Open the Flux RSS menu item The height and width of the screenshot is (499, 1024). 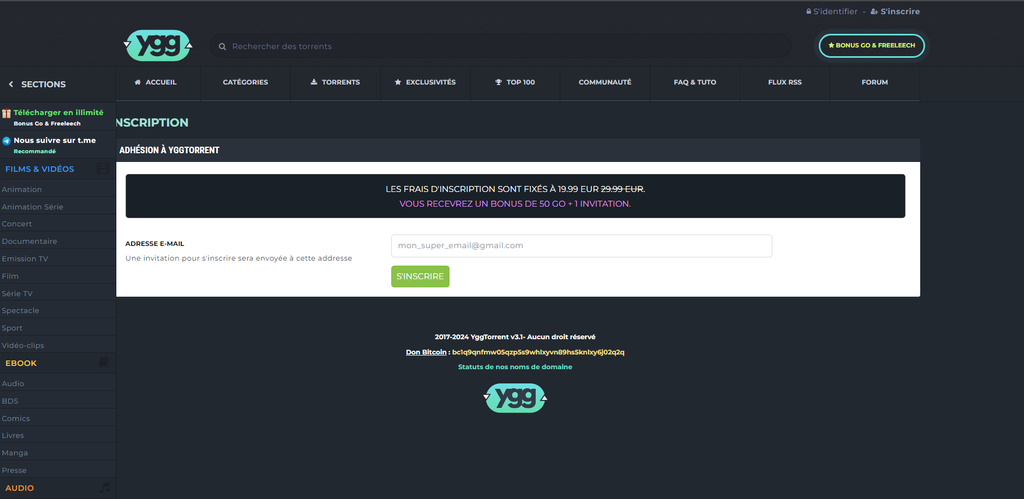785,82
